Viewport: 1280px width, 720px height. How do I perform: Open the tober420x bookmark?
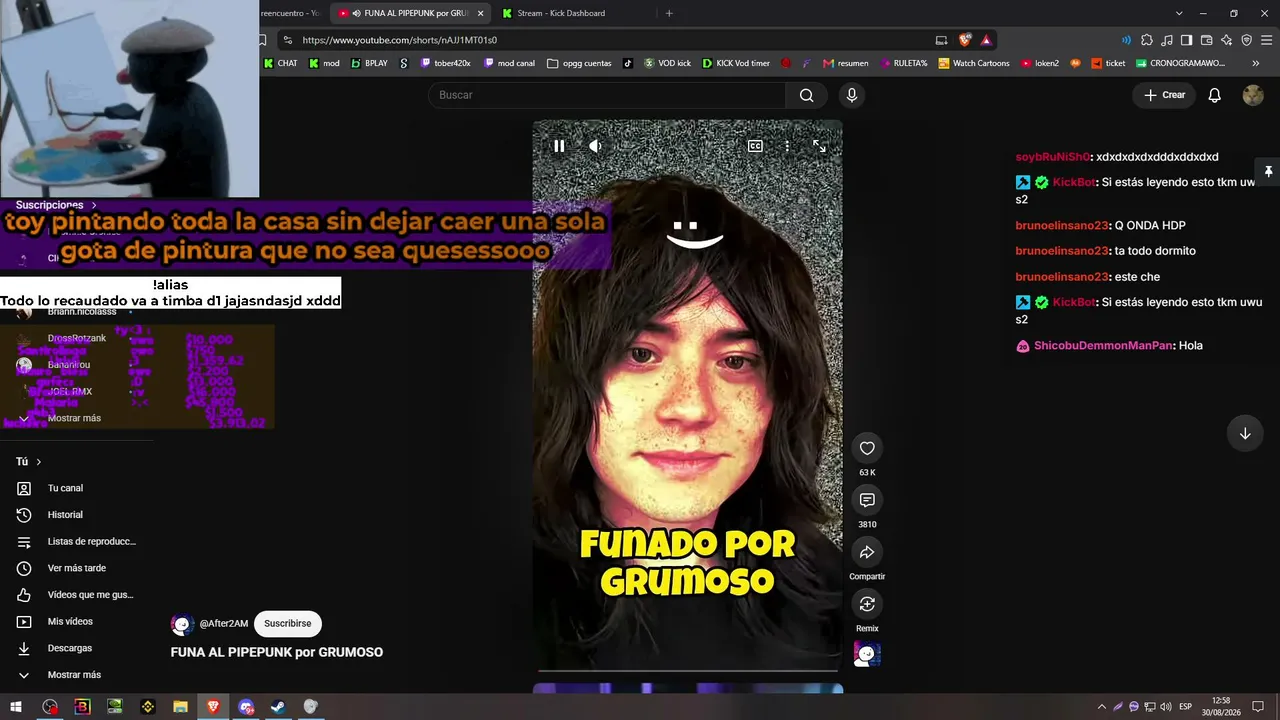pos(445,63)
